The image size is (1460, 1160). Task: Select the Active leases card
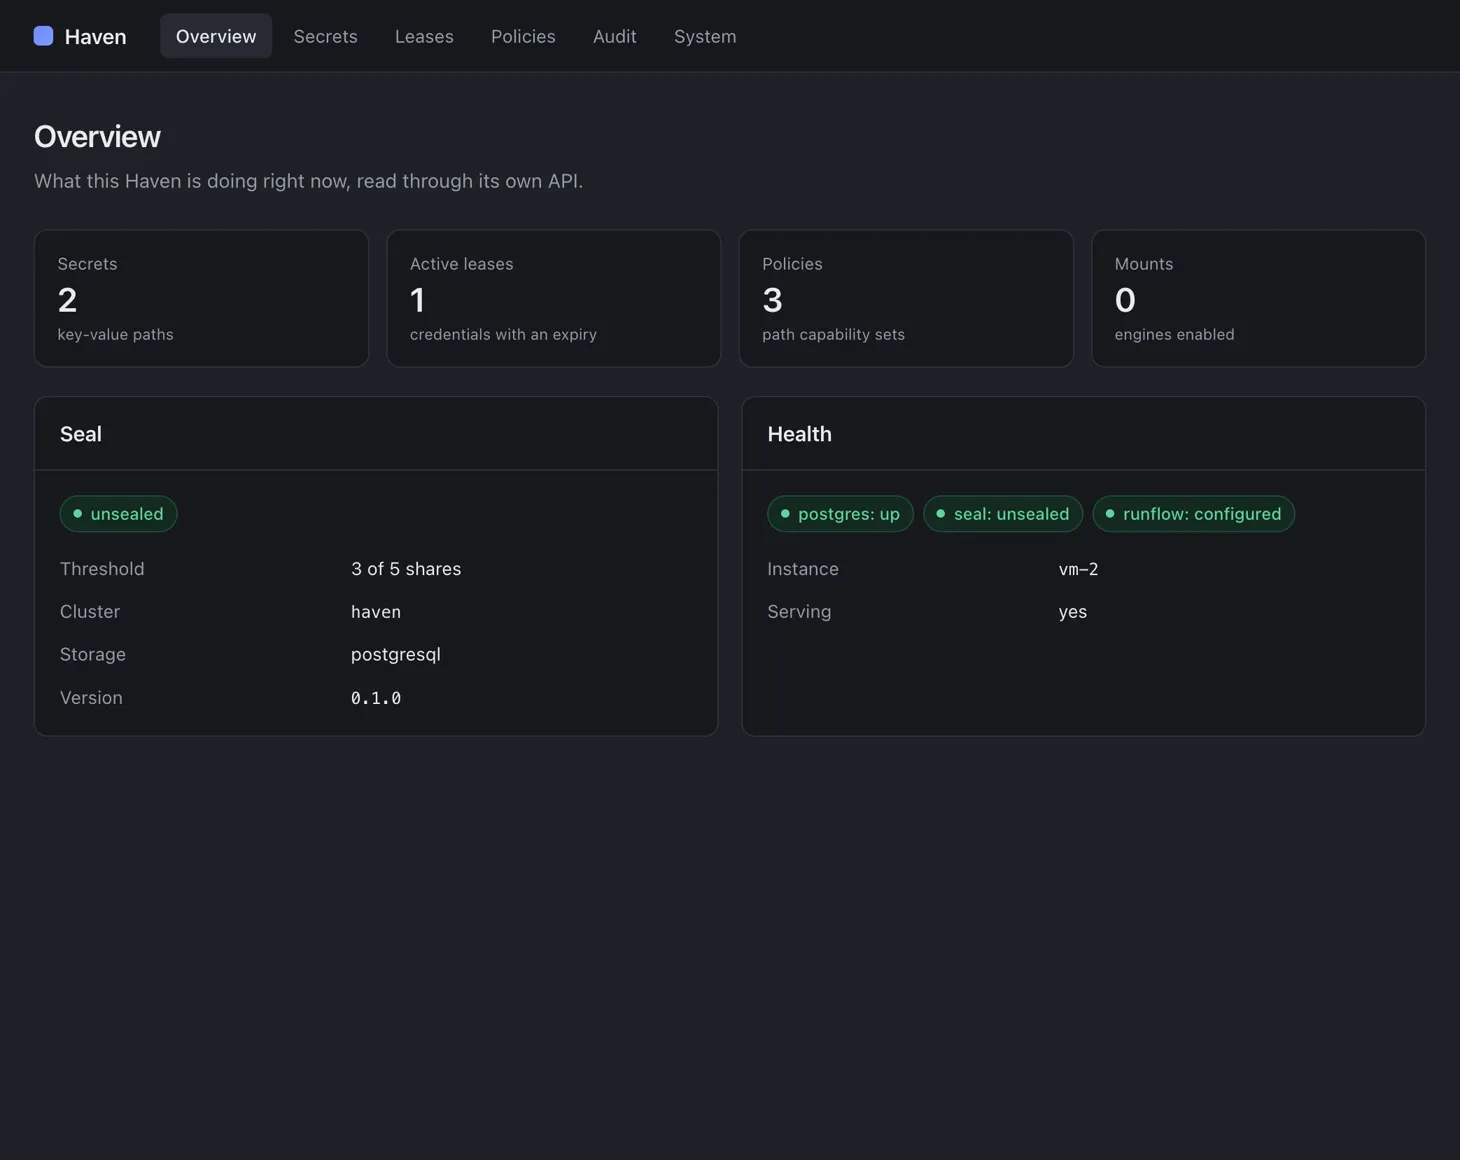pos(553,298)
